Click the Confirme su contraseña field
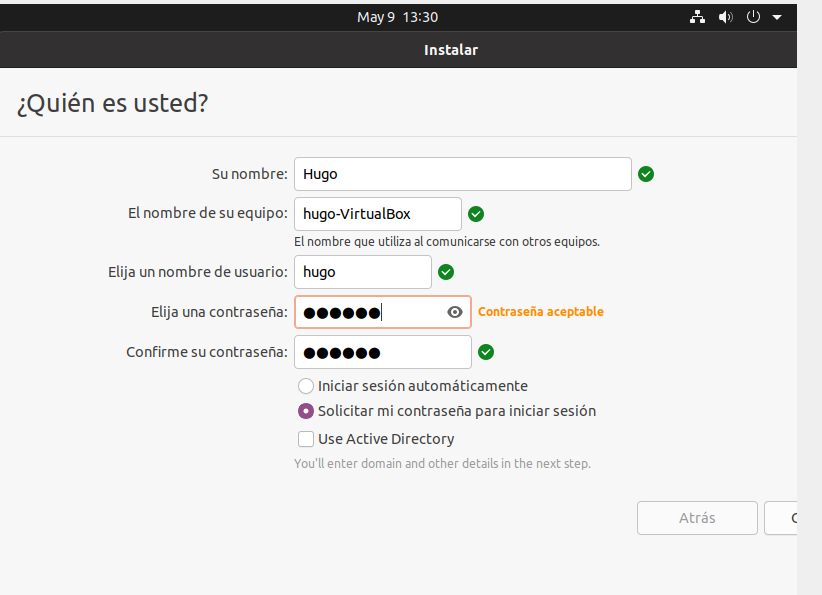This screenshot has height=595, width=822. (x=382, y=352)
